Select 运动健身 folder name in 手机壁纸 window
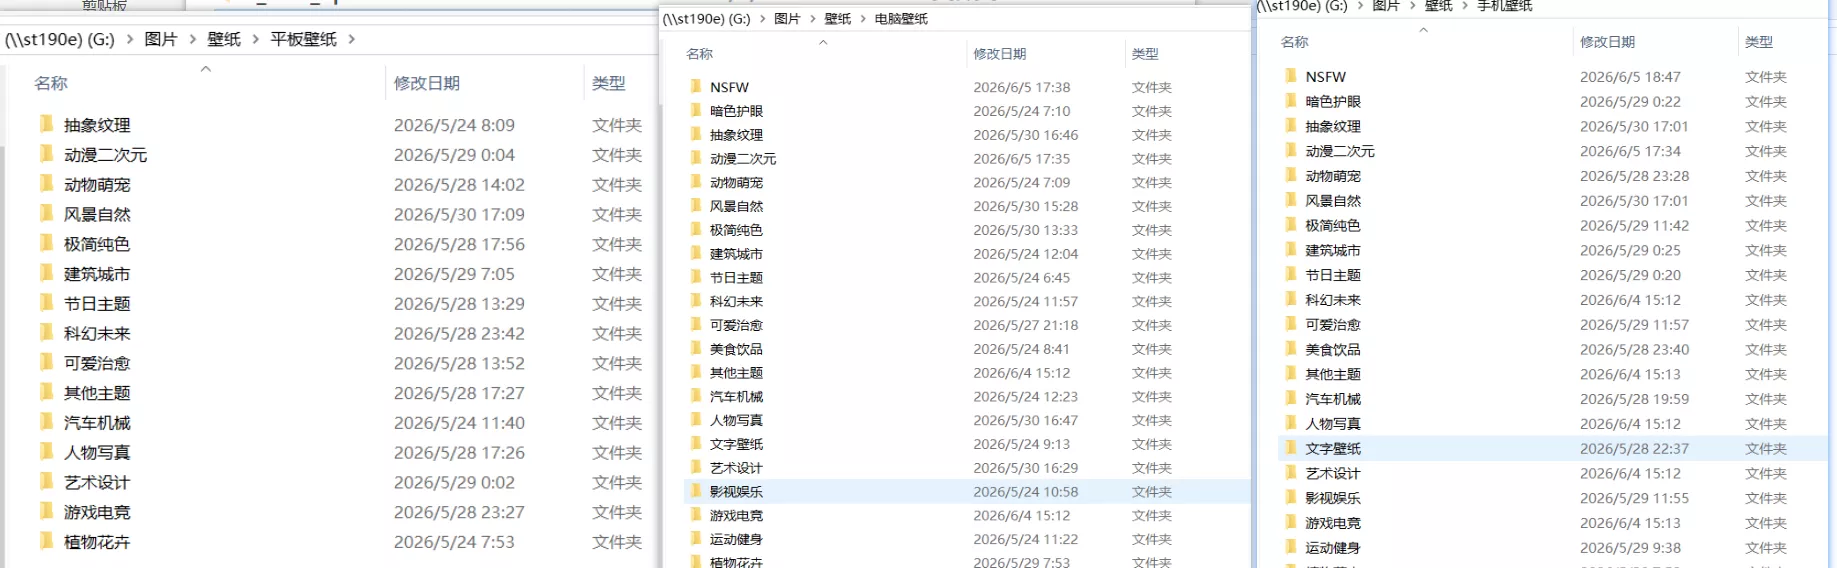Screen dimensions: 1837x568 click(1333, 548)
